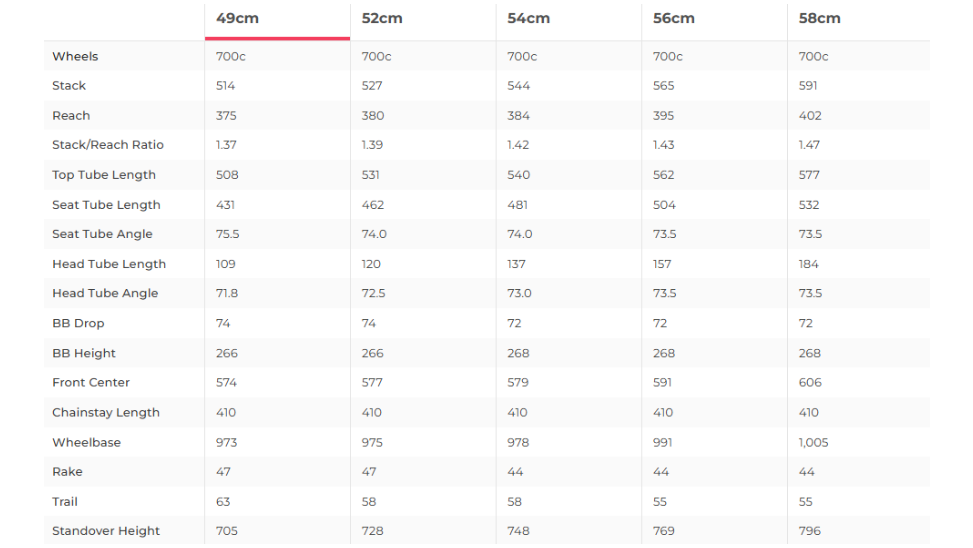Click the Stack/Reach Ratio row label
This screenshot has height=548, width=973.
click(108, 145)
